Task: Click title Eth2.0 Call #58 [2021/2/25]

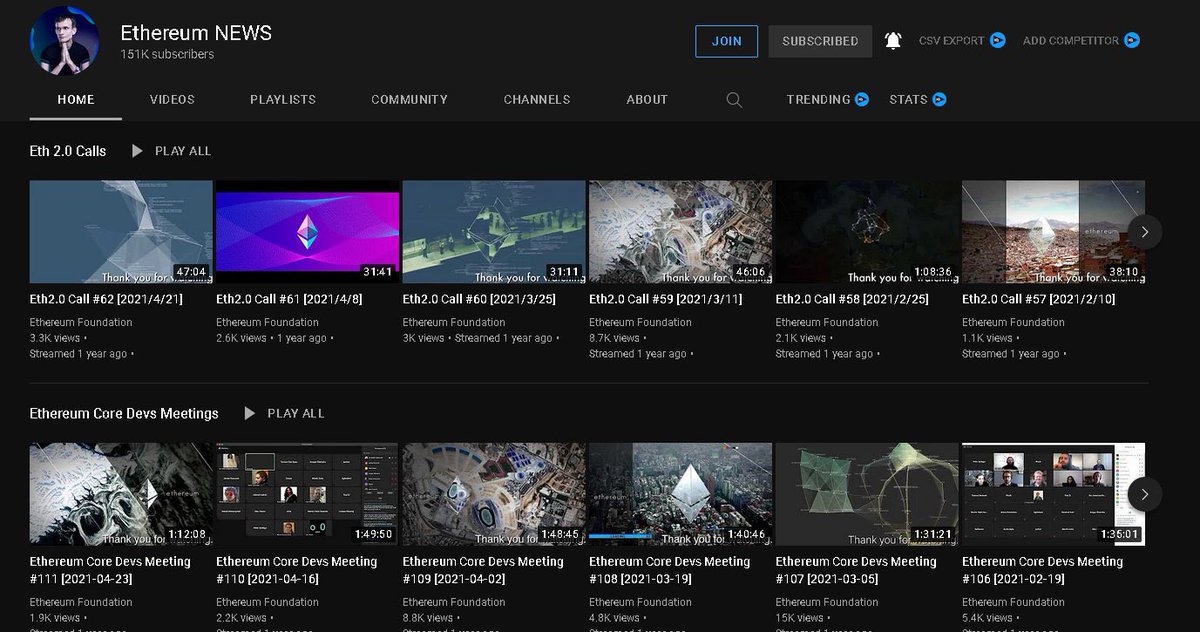Action: coord(852,299)
